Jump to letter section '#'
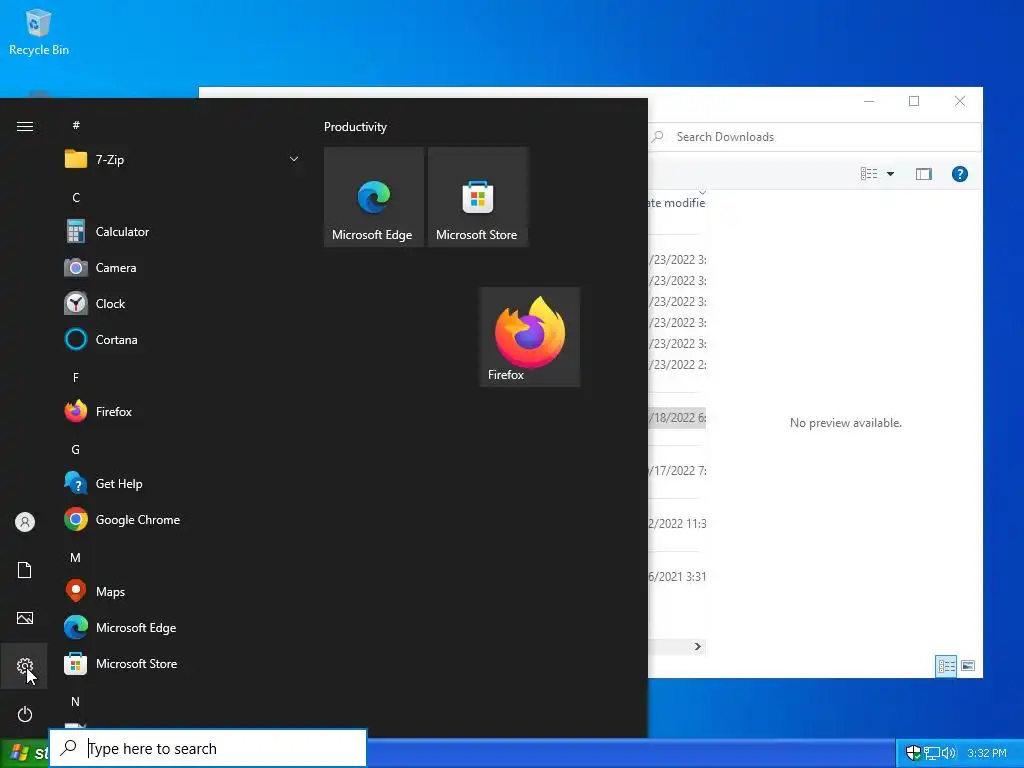The image size is (1024, 768). [76, 125]
